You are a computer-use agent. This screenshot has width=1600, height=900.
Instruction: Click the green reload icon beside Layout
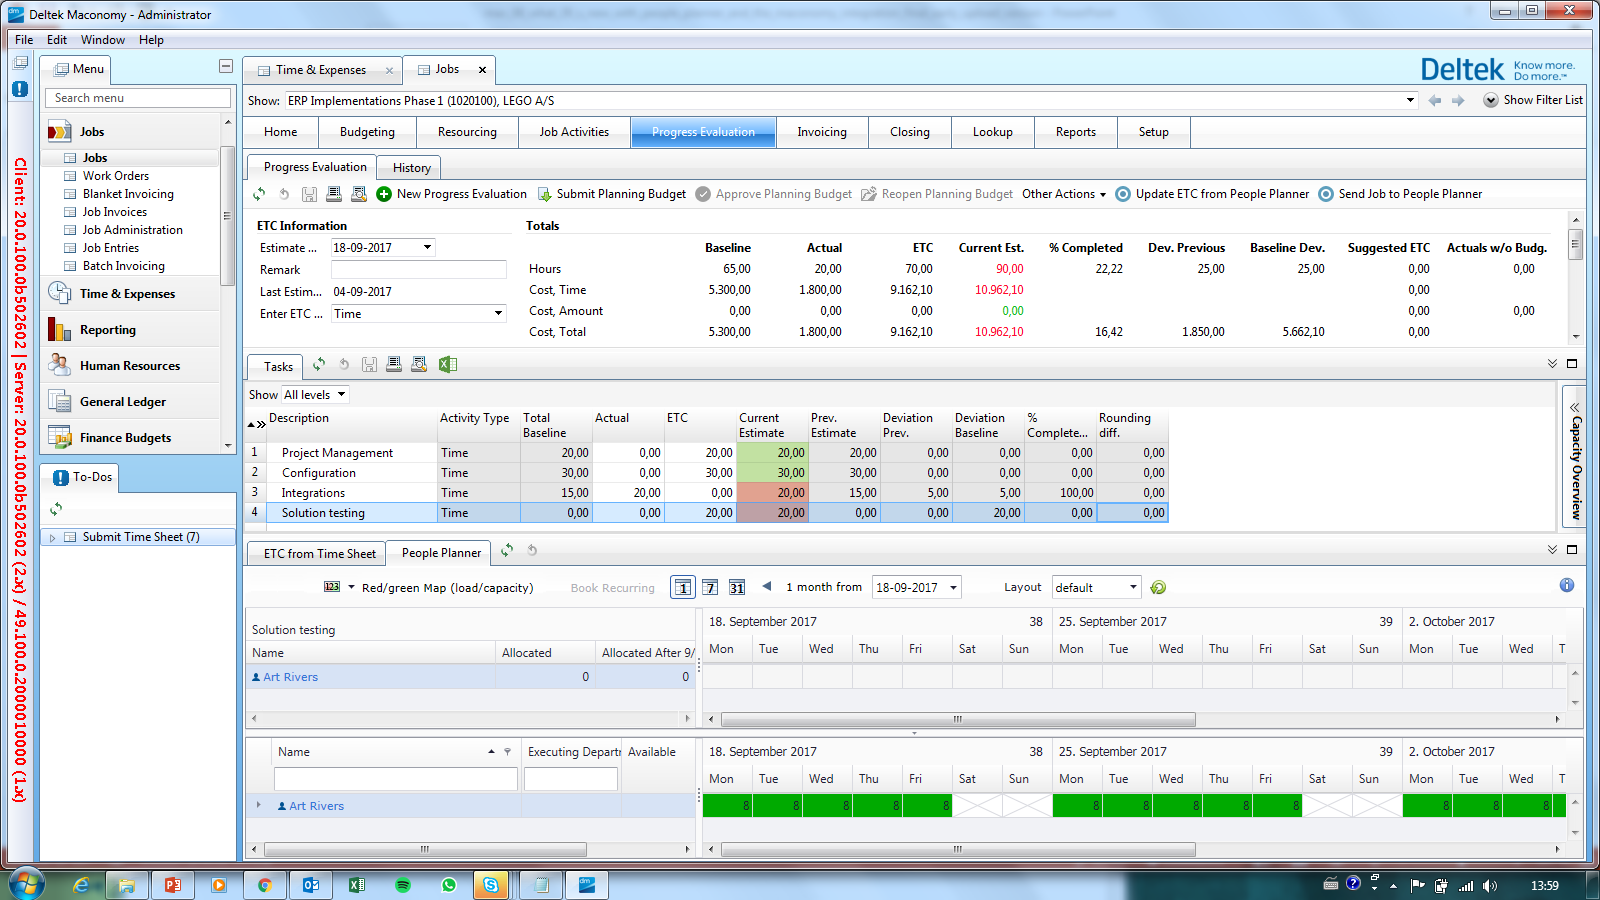[1158, 588]
